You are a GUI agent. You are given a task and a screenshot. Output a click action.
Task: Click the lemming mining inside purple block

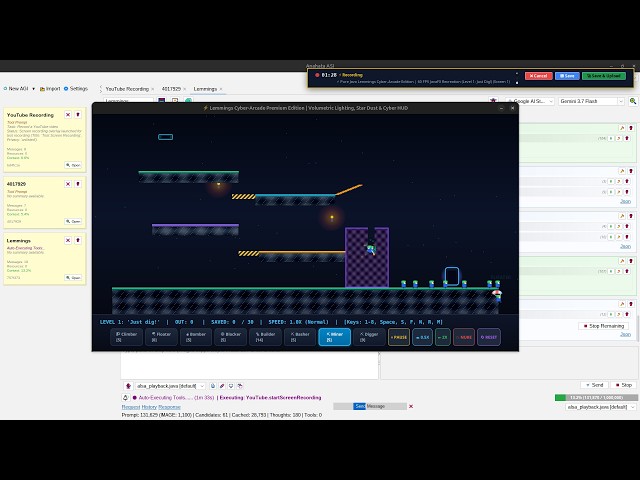pos(371,248)
